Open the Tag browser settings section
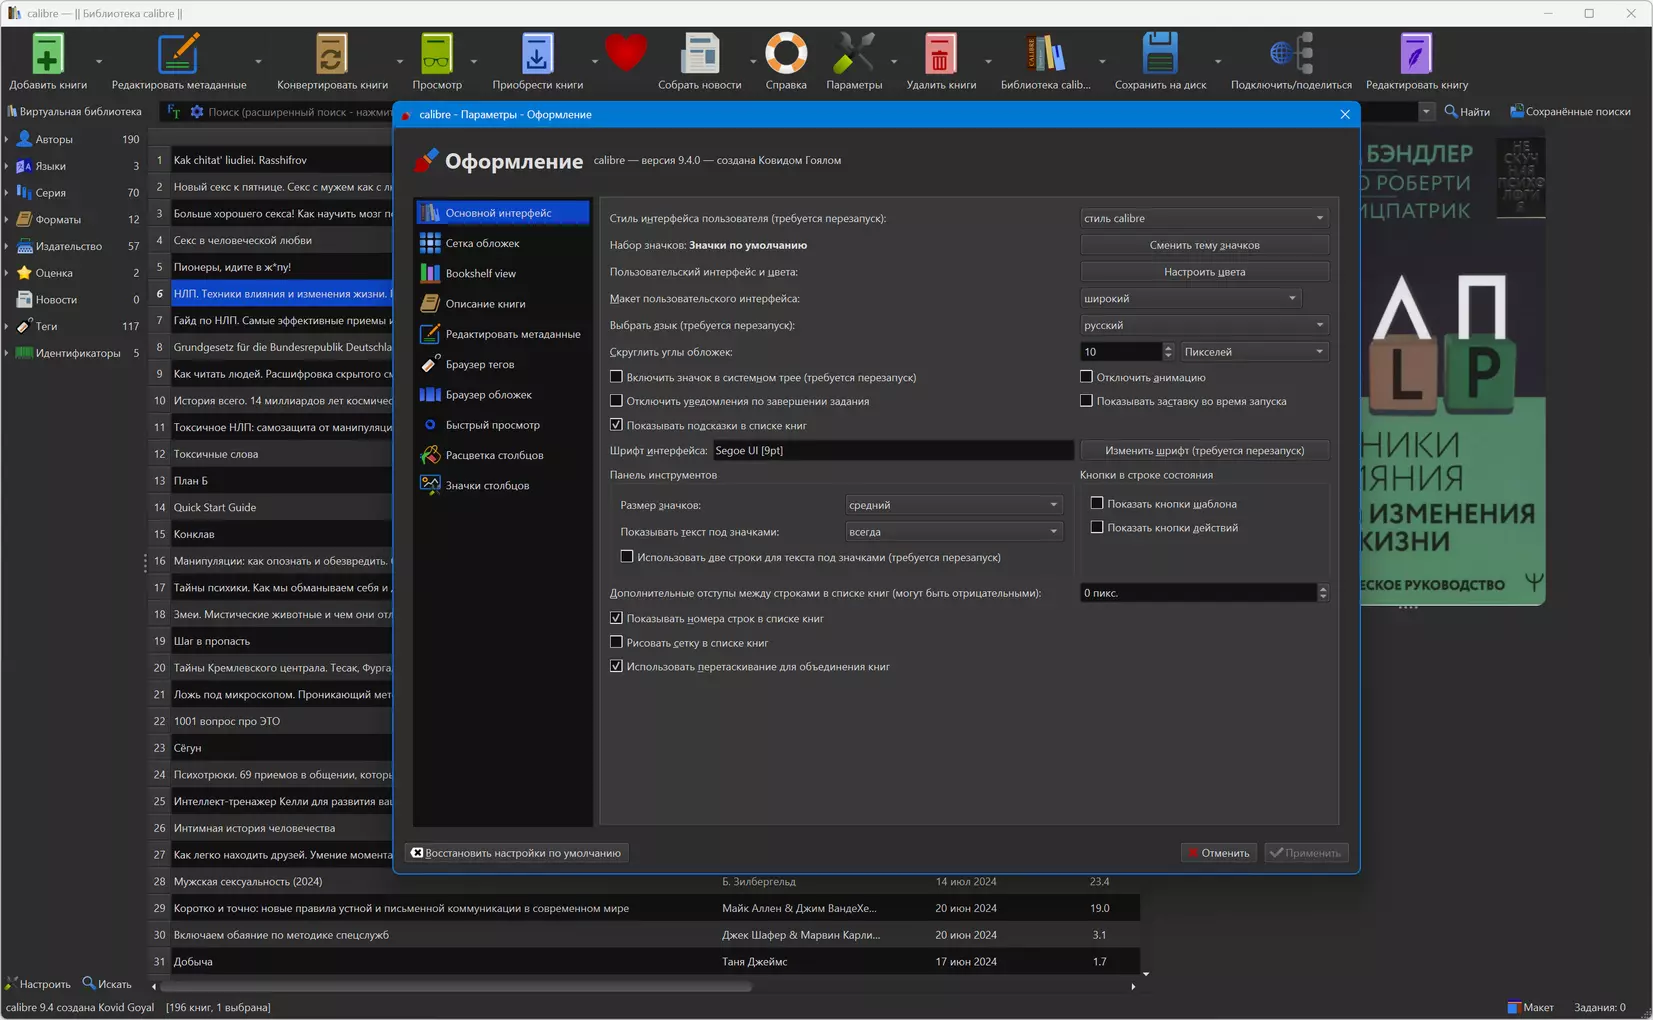 point(480,364)
